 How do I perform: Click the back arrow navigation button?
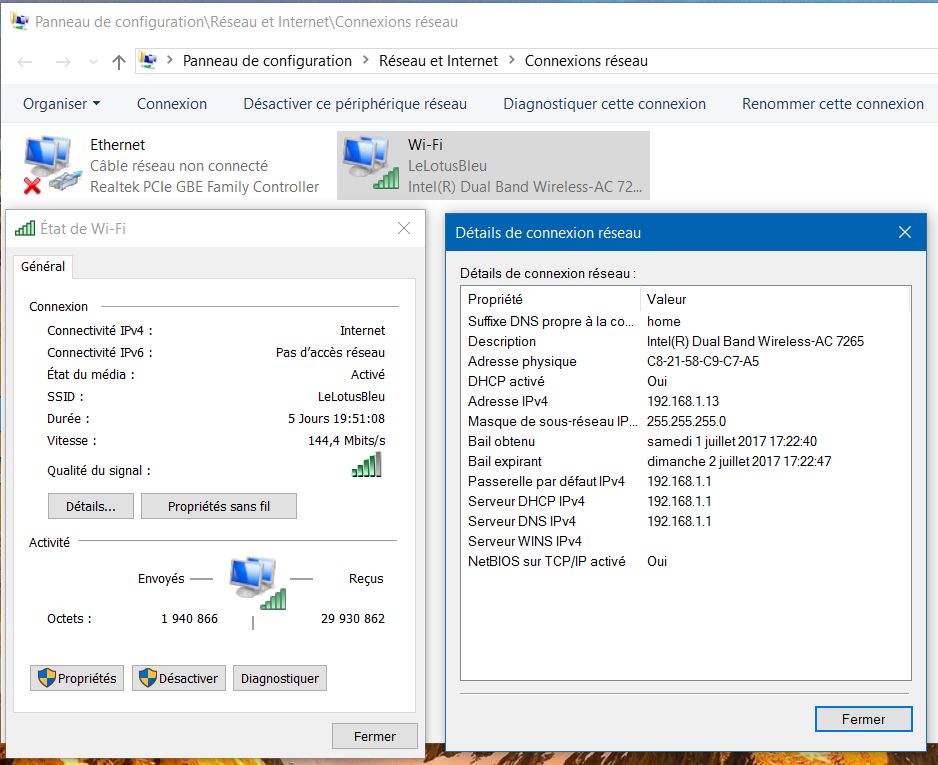(25, 62)
